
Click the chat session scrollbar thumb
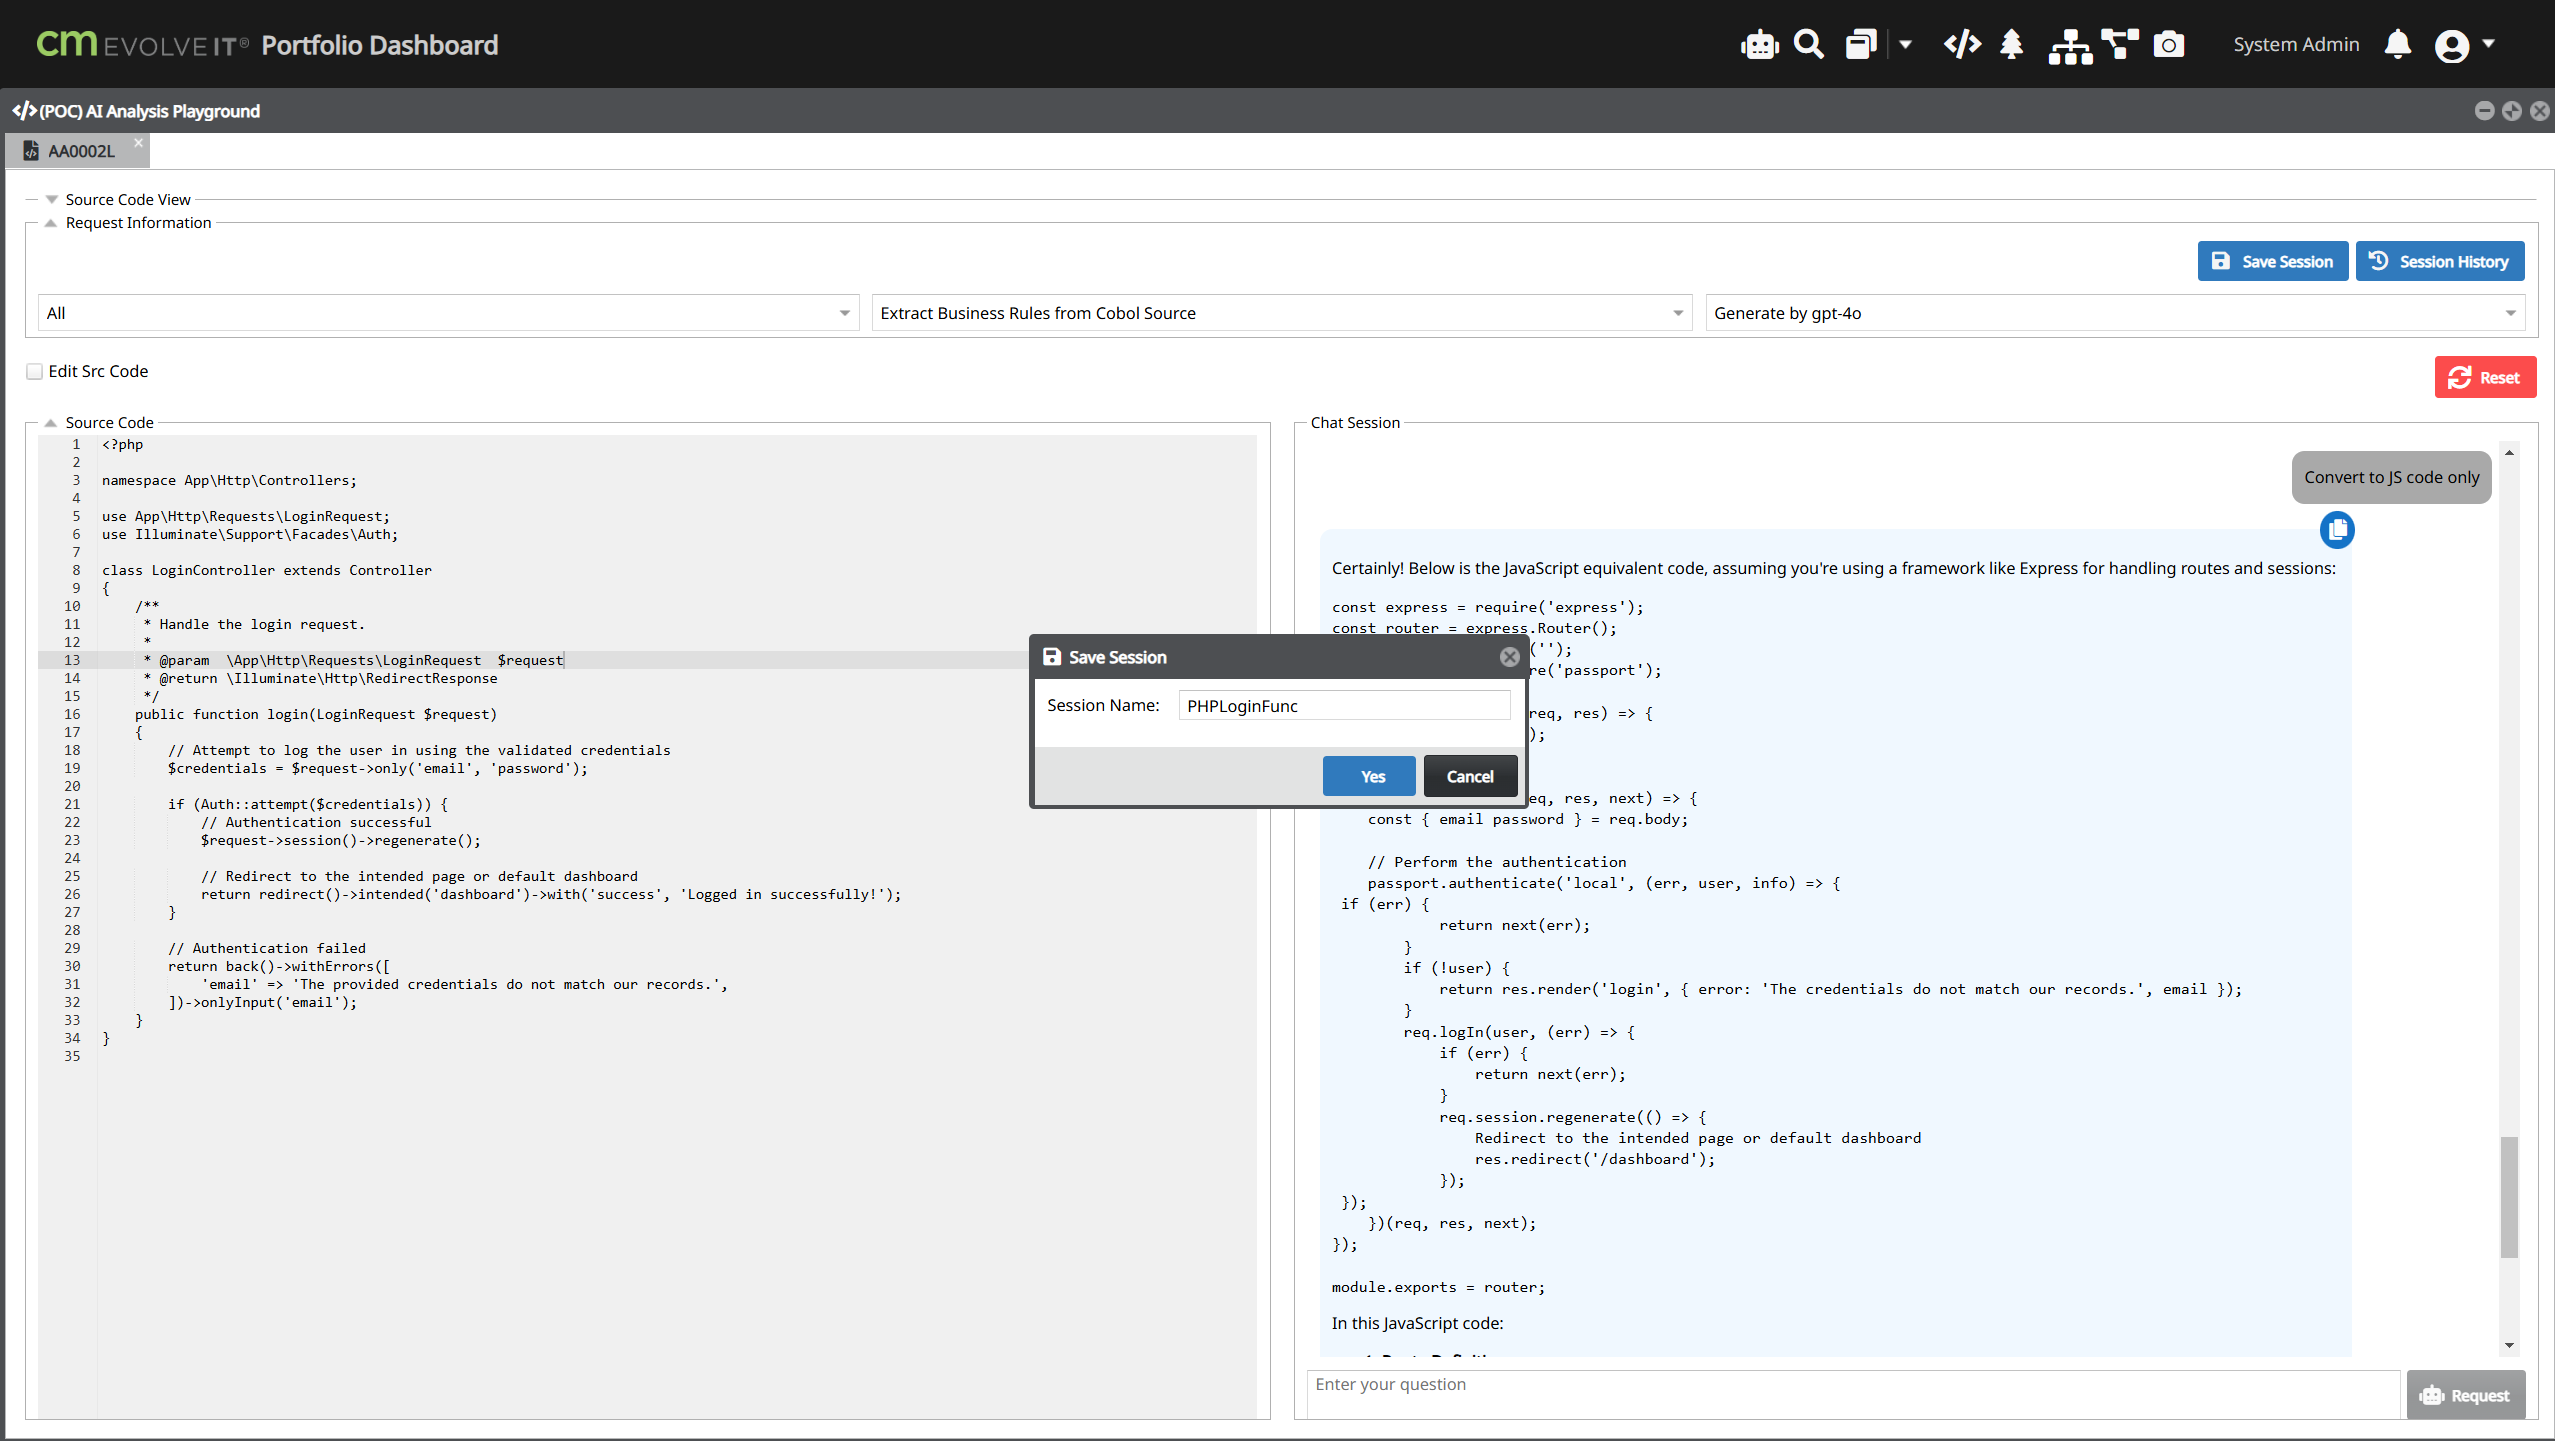2509,1197
